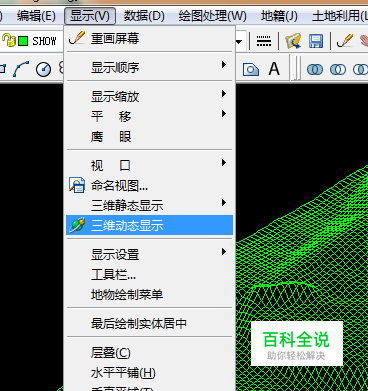This screenshot has width=368, height=391.
Task: Open the 数据(D) menu
Action: pos(144,16)
